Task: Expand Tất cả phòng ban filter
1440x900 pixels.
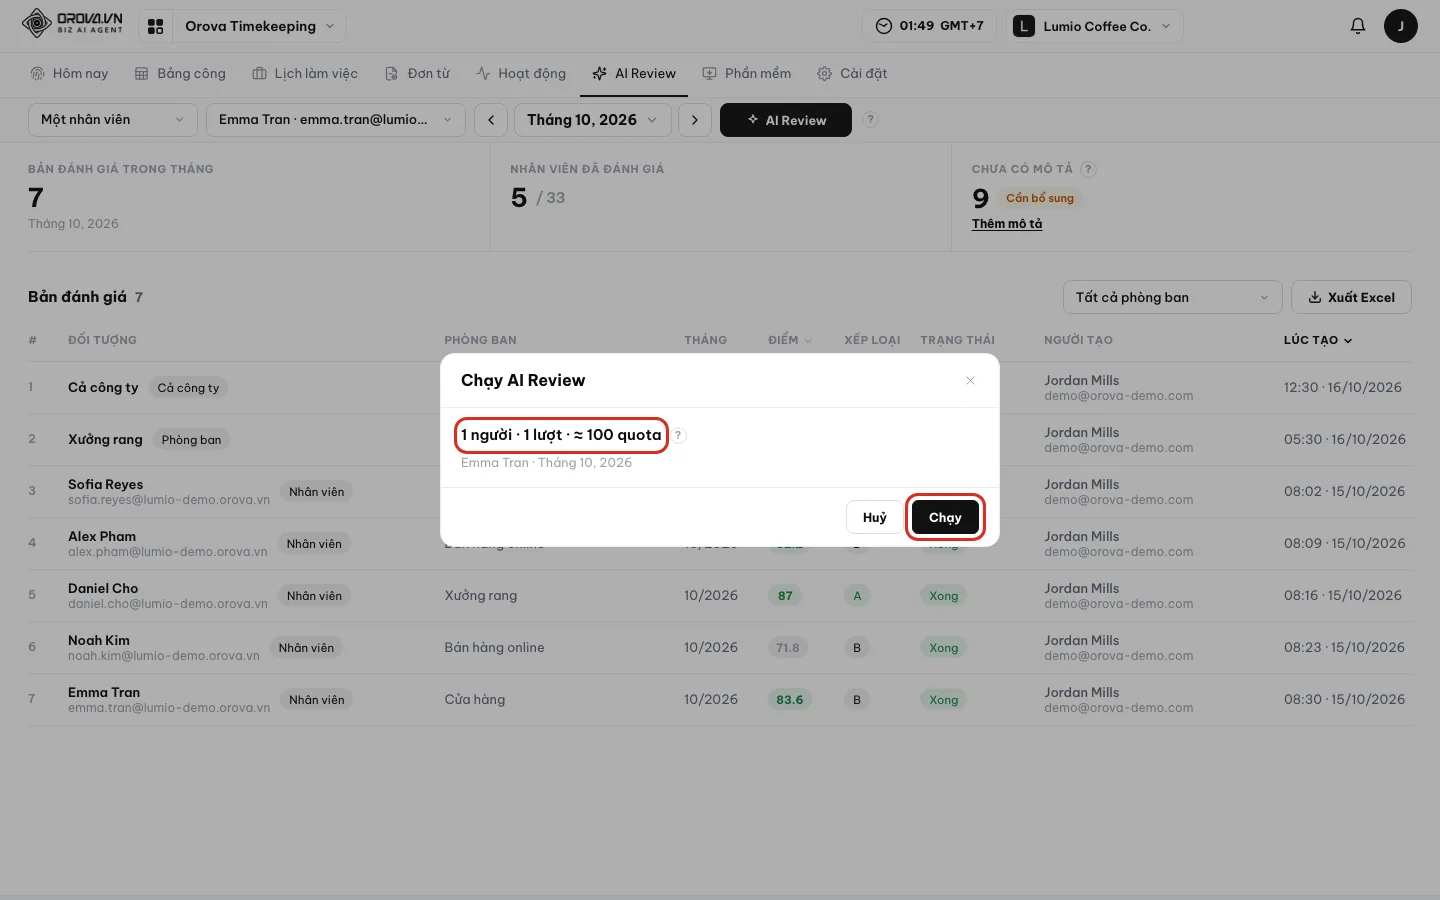Action: [1172, 297]
